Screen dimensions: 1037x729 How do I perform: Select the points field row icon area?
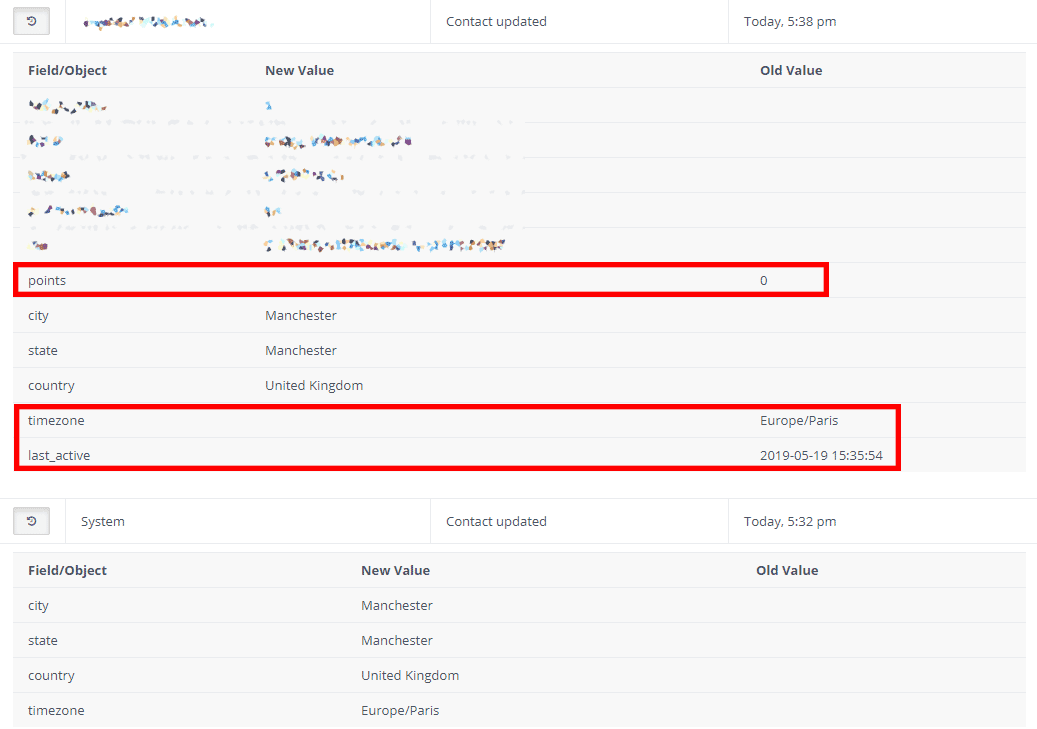tap(47, 280)
